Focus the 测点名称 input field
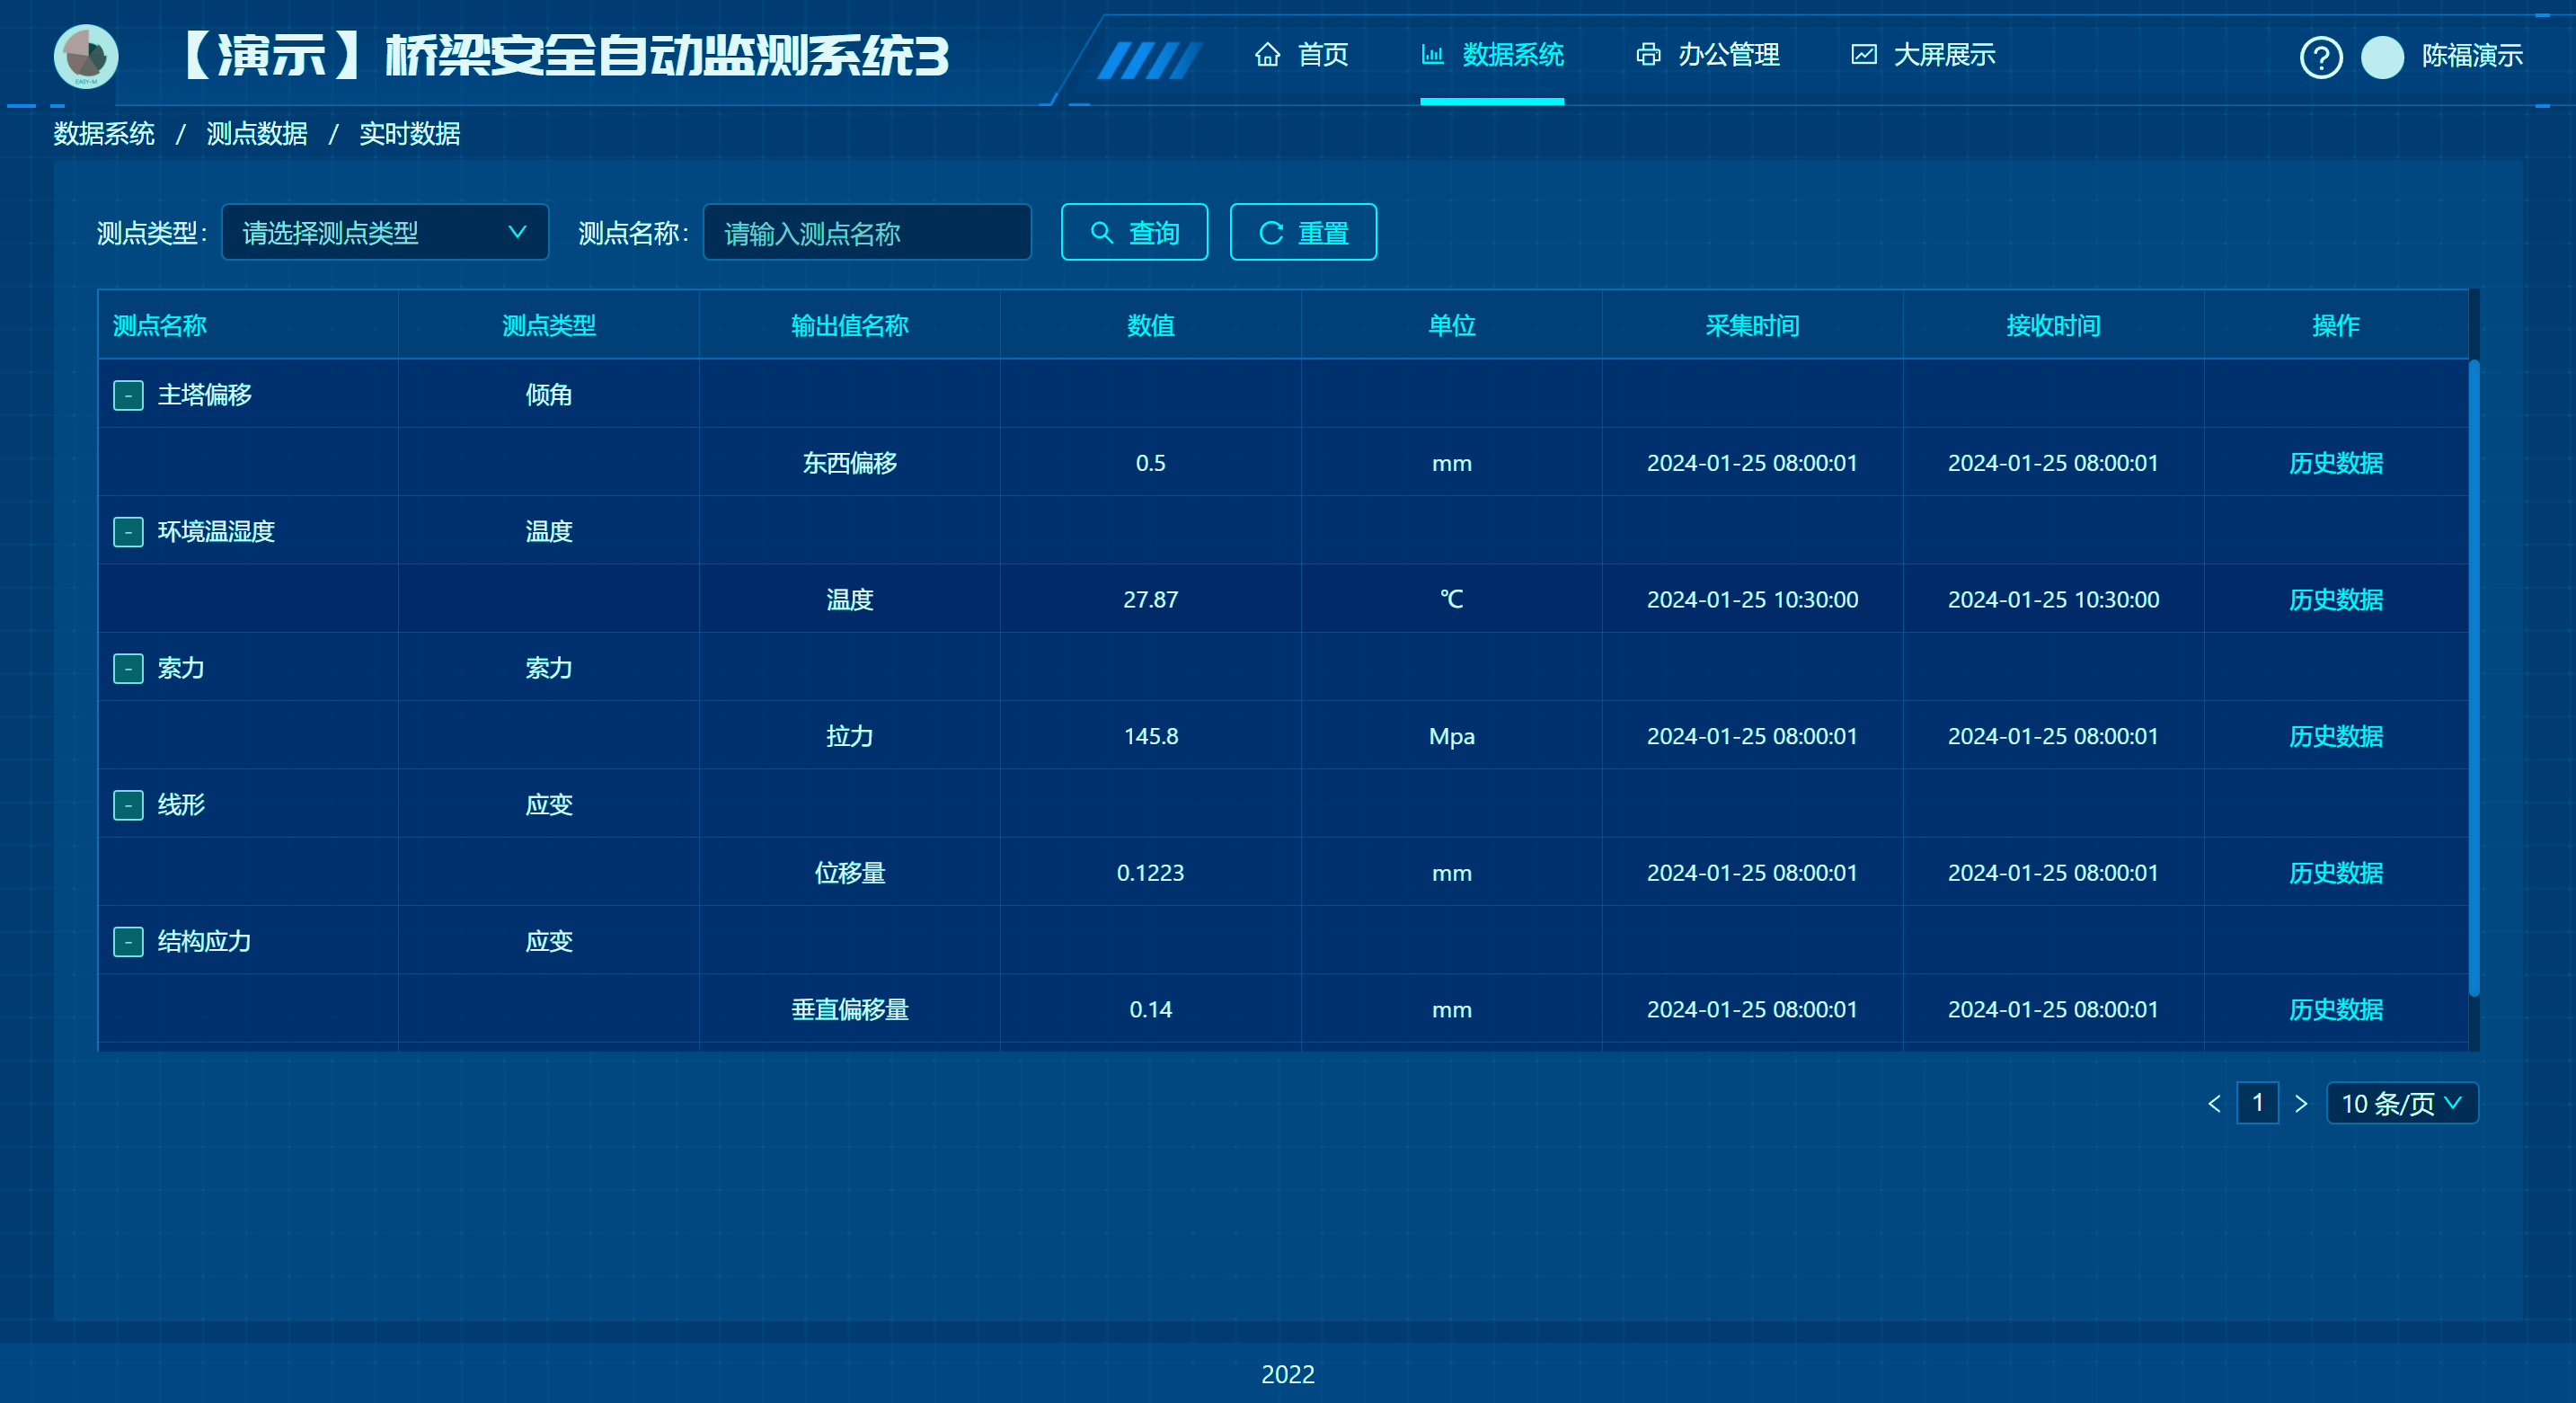 867,233
